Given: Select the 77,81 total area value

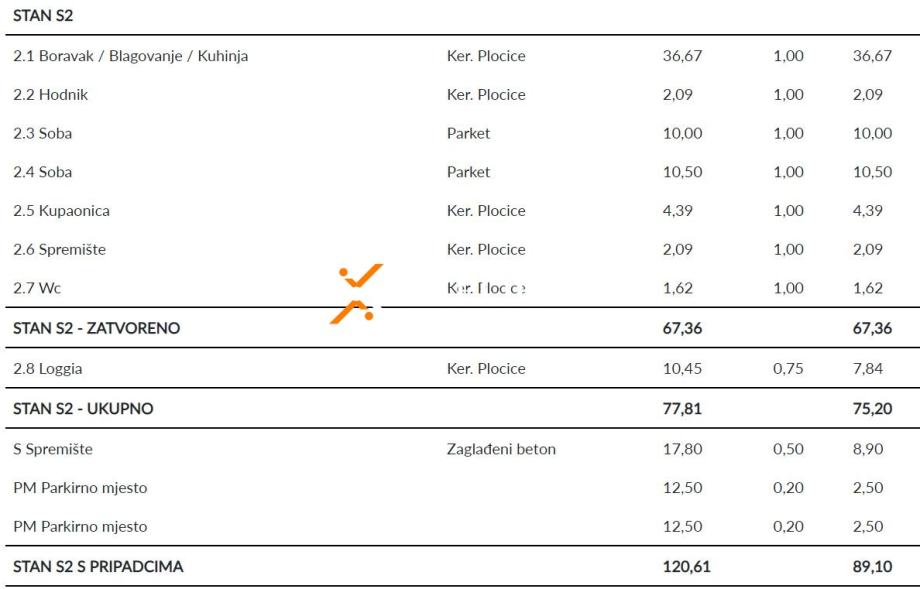Looking at the screenshot, I should point(682,409).
